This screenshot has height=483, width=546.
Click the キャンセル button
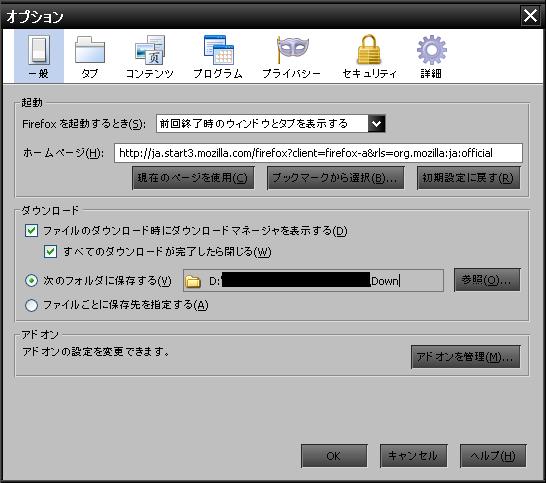point(413,456)
